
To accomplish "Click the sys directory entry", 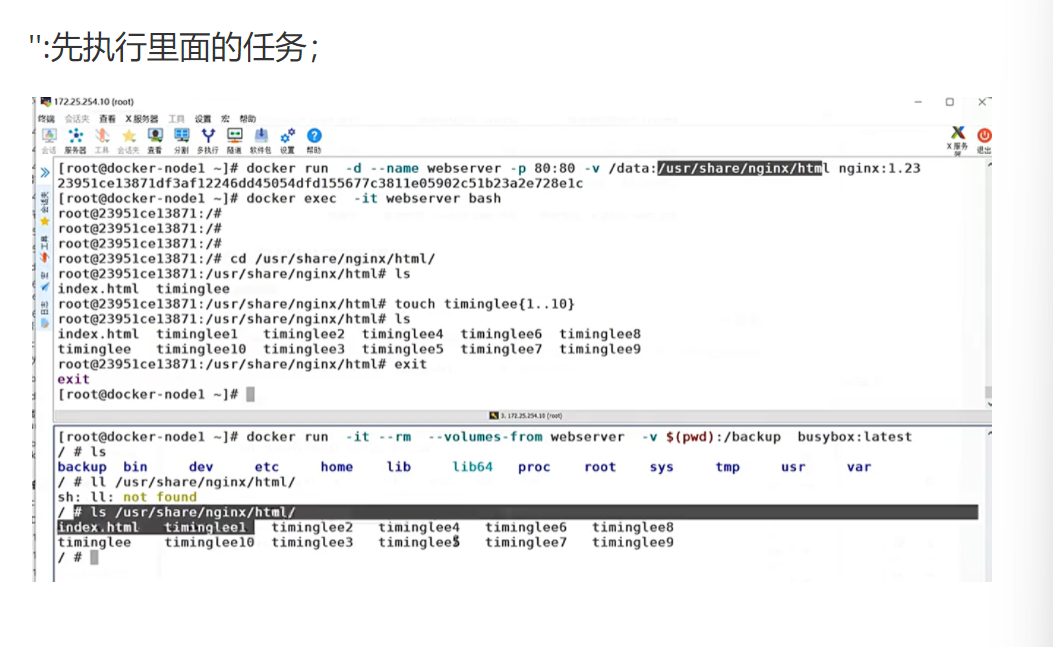I will [661, 467].
